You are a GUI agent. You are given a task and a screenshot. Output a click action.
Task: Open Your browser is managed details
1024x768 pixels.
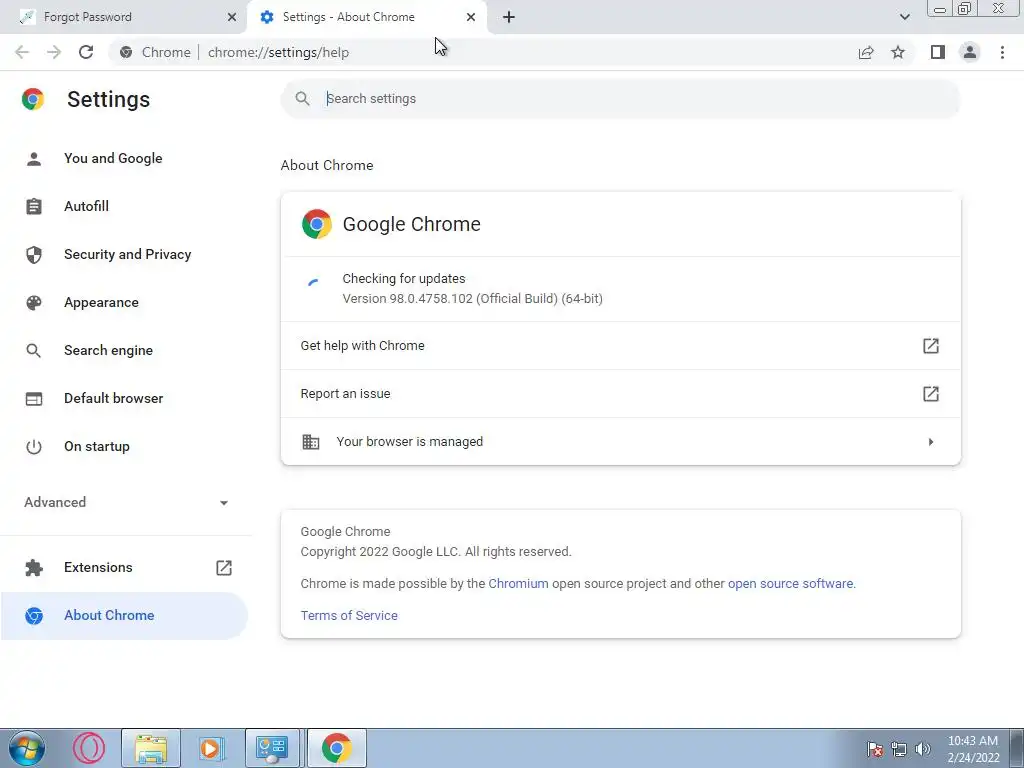620,442
